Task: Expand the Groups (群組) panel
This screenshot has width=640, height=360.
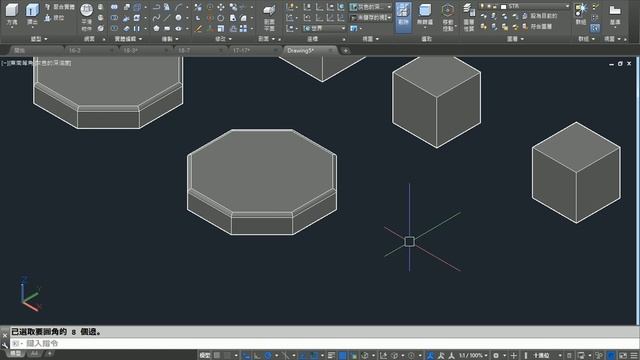Action: pos(586,39)
